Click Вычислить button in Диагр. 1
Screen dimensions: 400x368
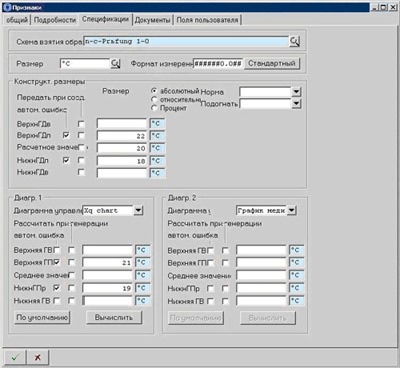coord(114,317)
